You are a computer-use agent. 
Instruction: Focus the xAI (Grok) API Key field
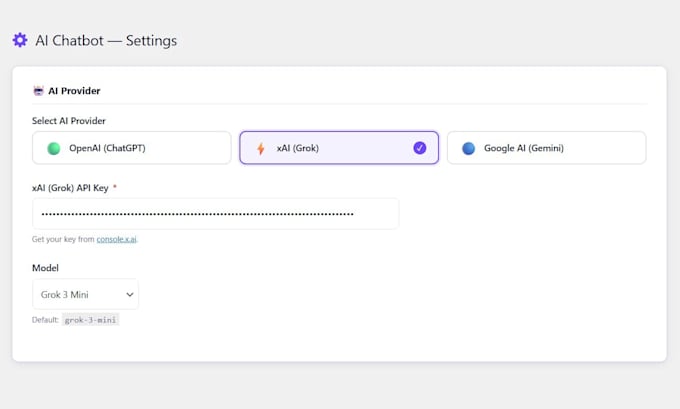click(x=216, y=214)
